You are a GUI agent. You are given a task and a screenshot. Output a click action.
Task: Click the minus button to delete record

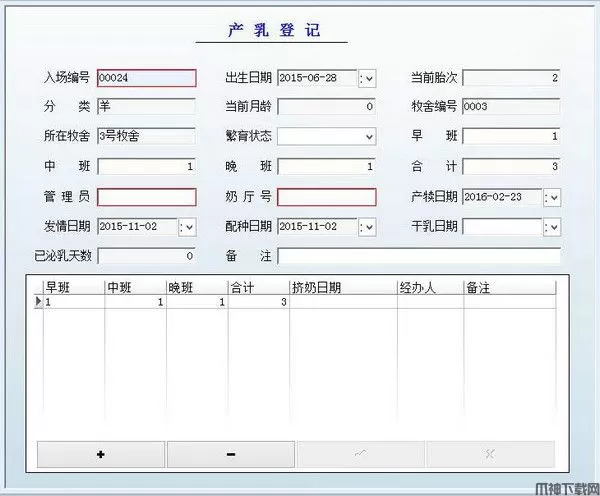(231, 454)
